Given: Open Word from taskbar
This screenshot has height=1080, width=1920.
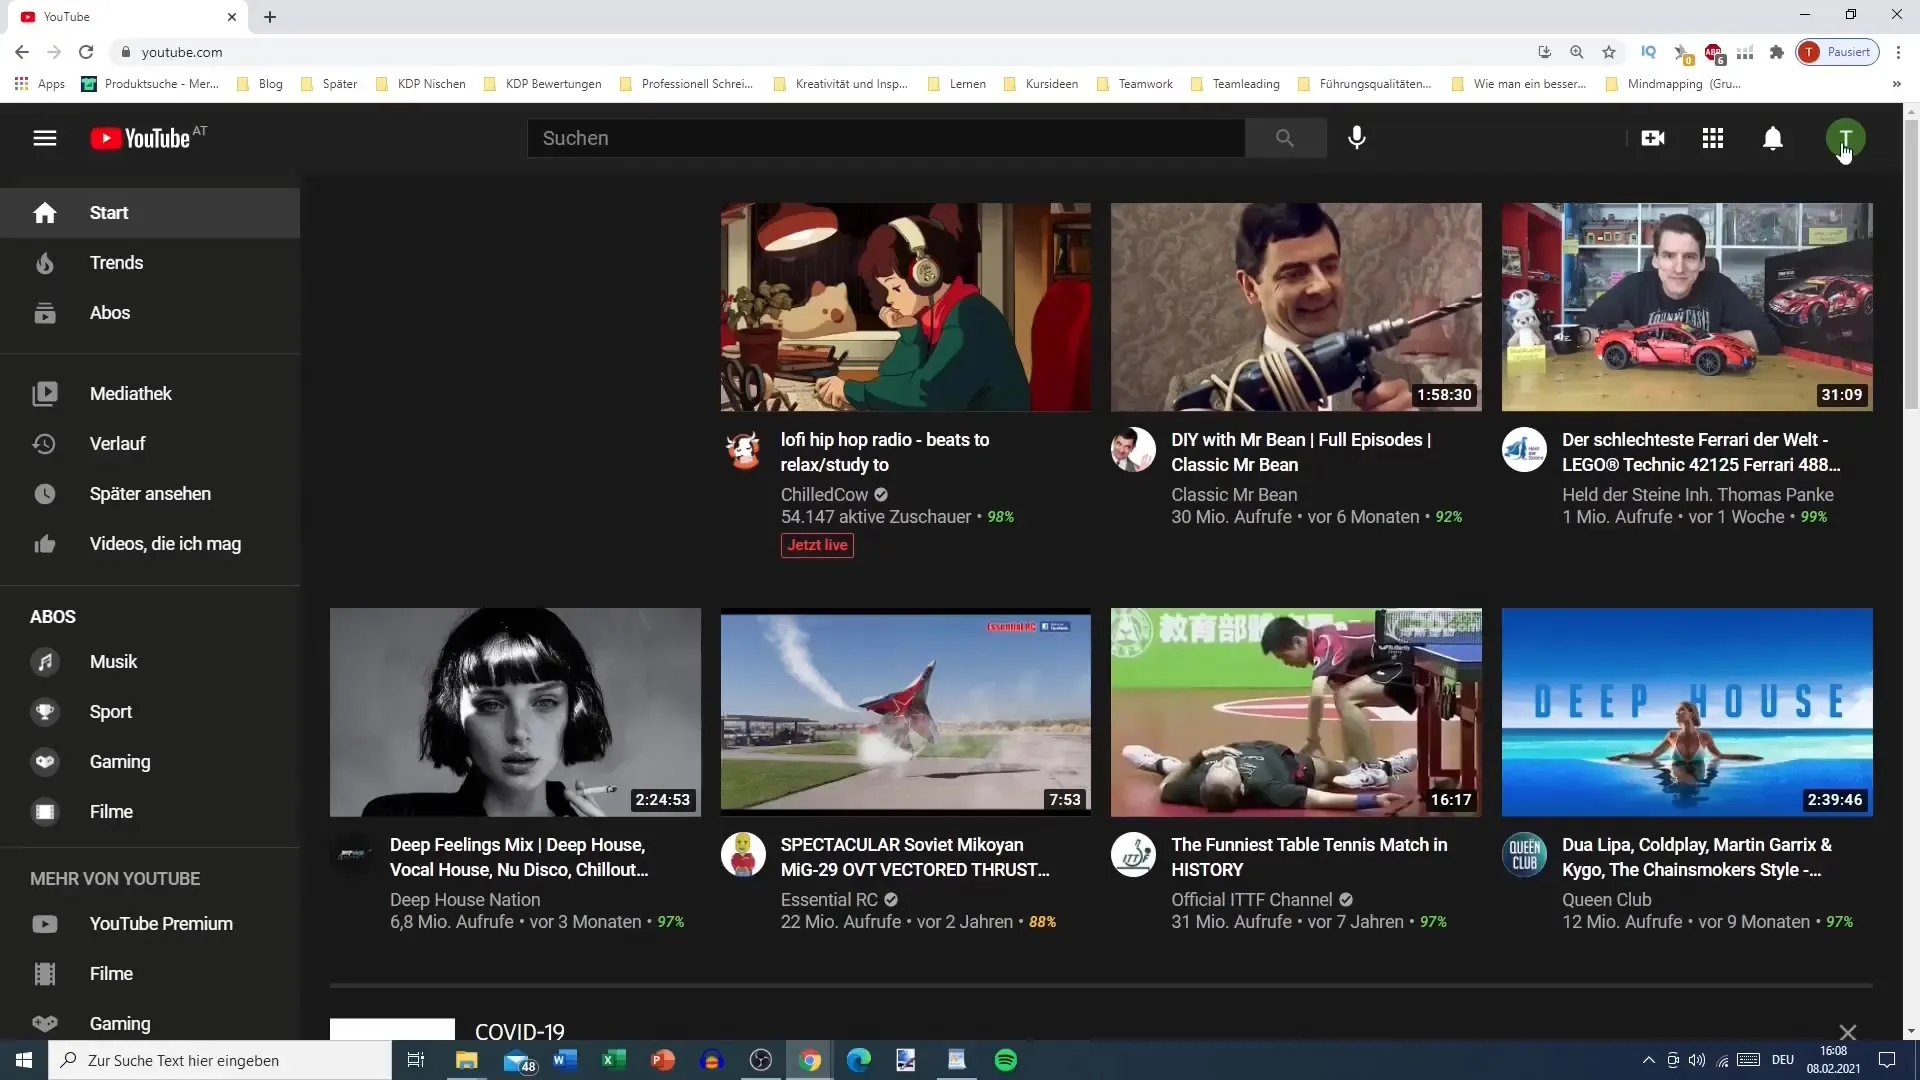Looking at the screenshot, I should pyautogui.click(x=564, y=1060).
